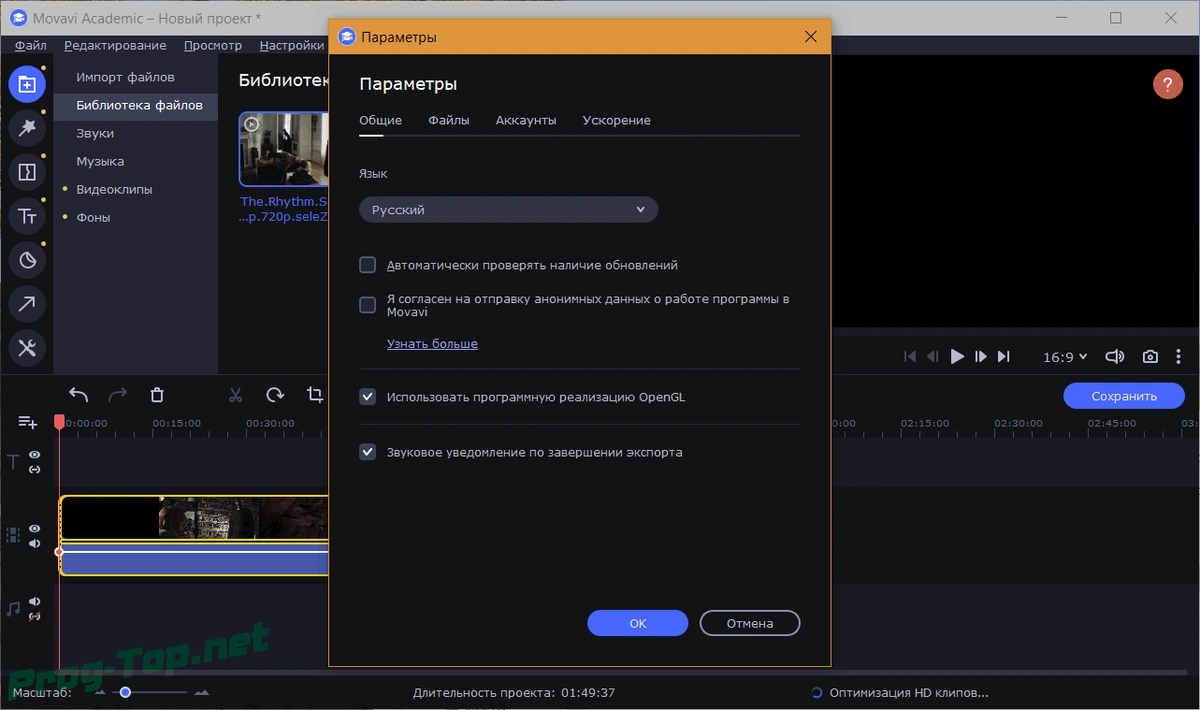Select the Crop tool in timeline toolbar
Screen dimensions: 1200x710
(315, 395)
